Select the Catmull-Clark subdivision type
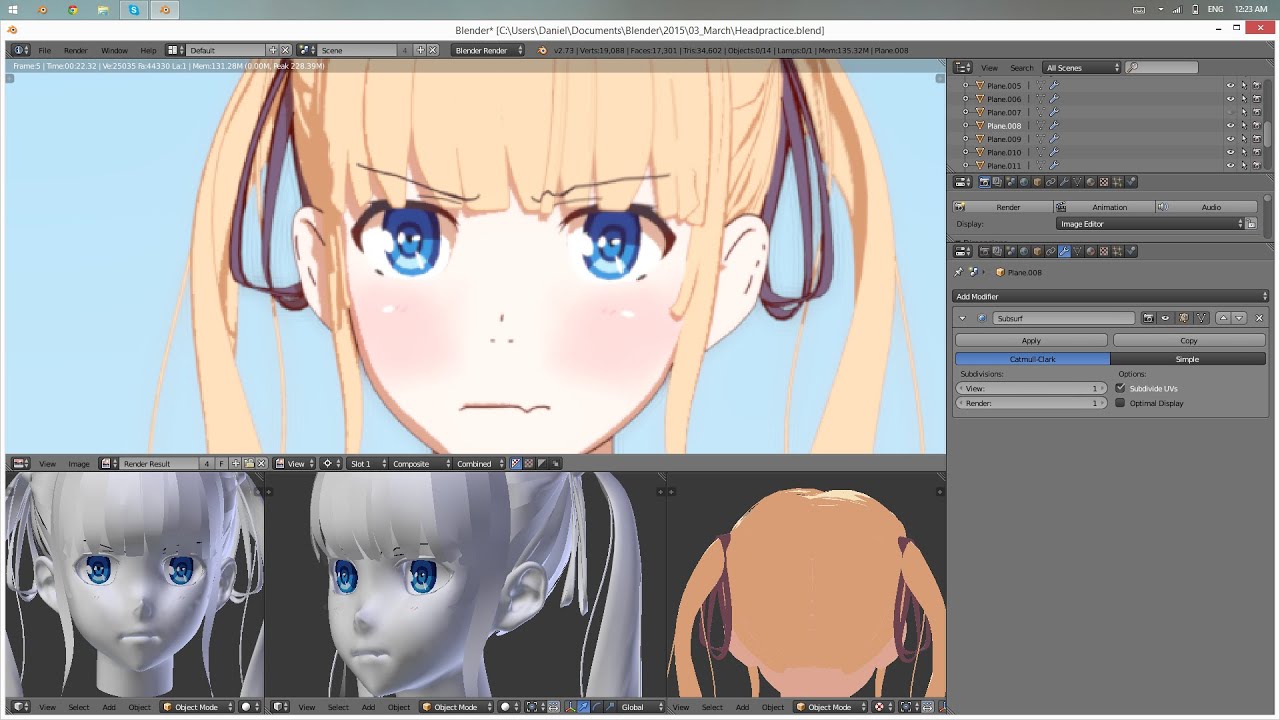1280x720 pixels. (1032, 358)
